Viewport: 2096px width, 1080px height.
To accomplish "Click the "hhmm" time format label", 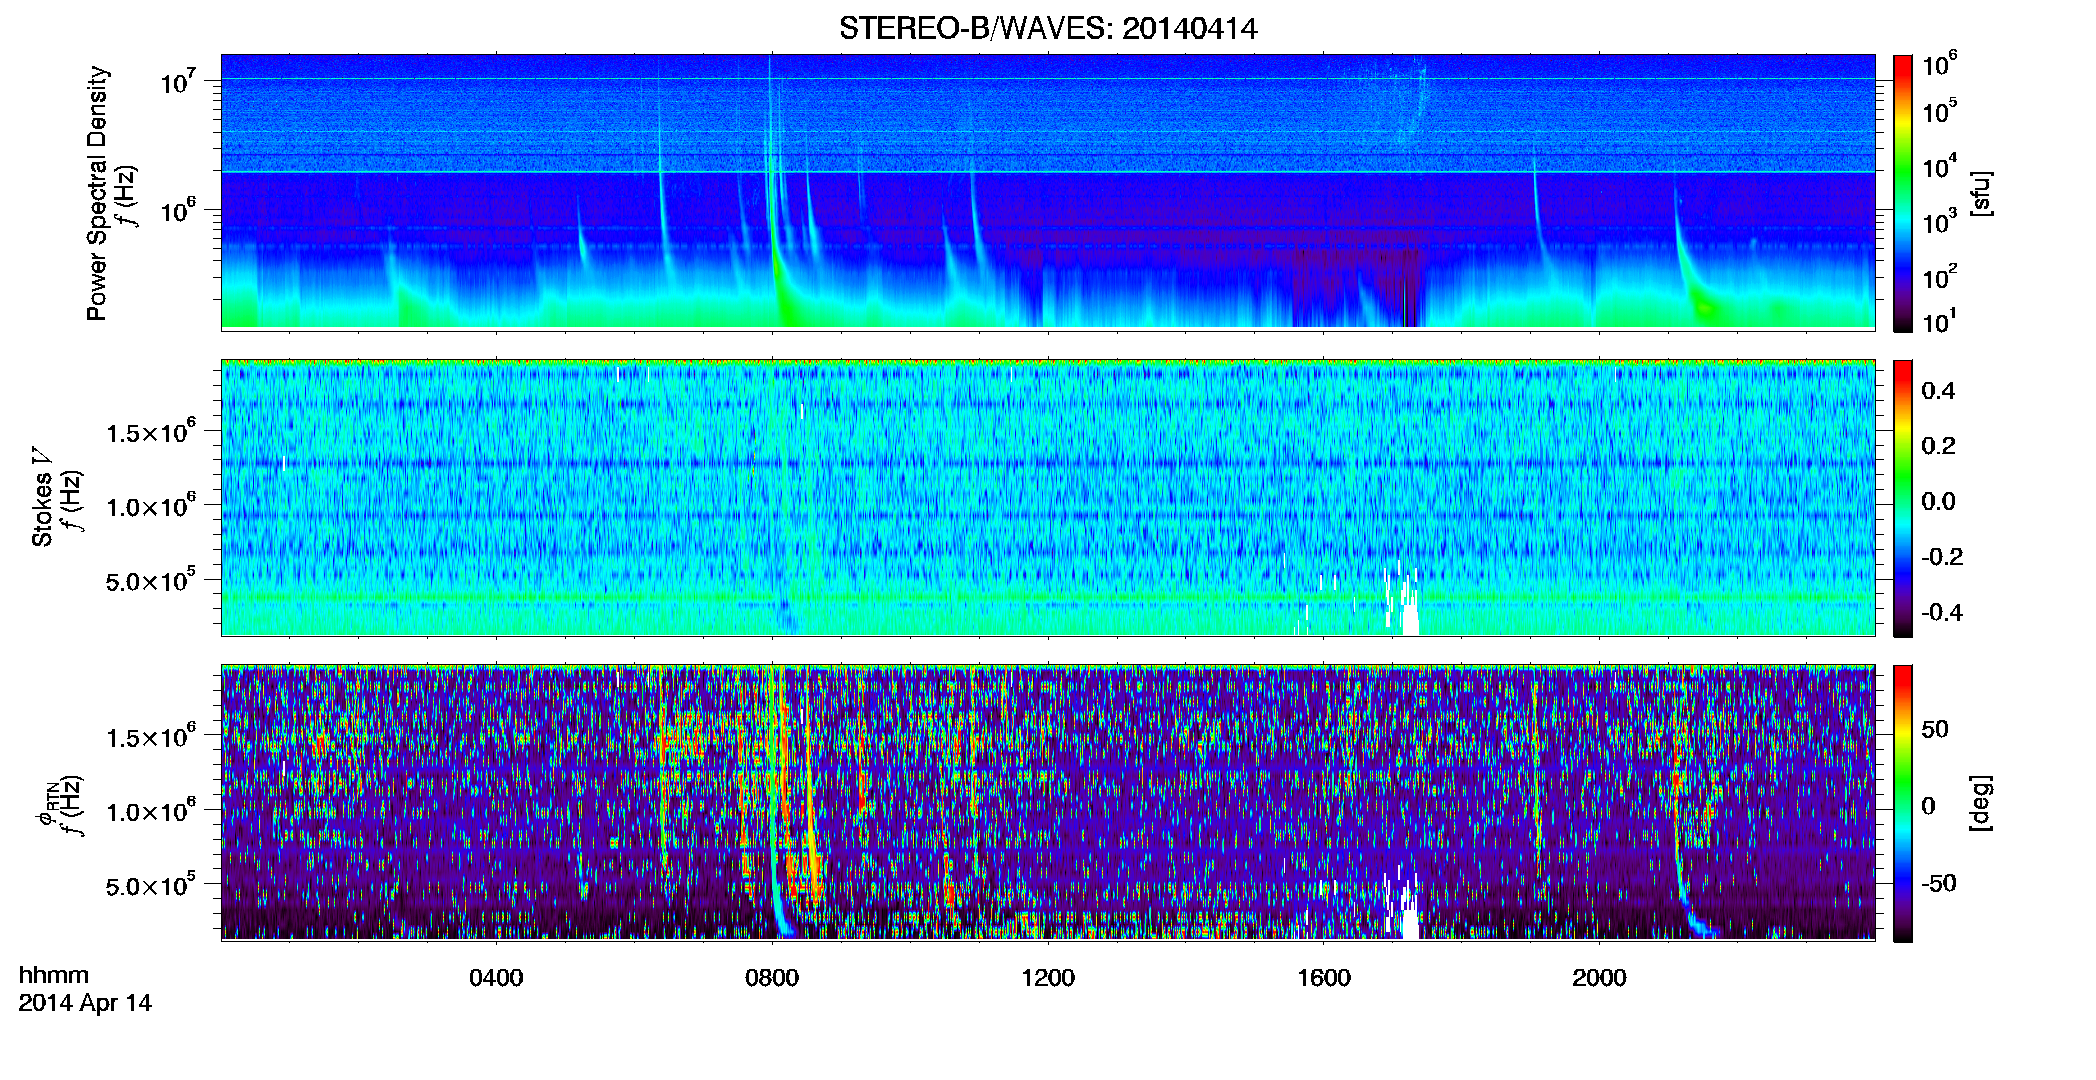I will (54, 975).
